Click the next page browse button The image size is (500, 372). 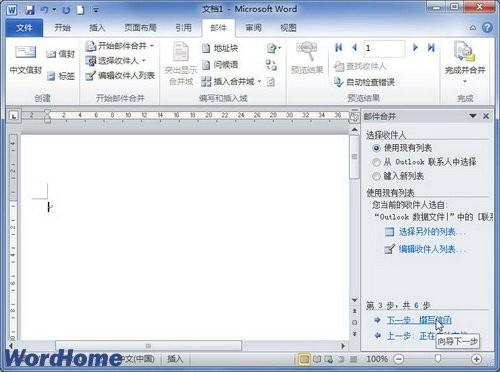354,334
